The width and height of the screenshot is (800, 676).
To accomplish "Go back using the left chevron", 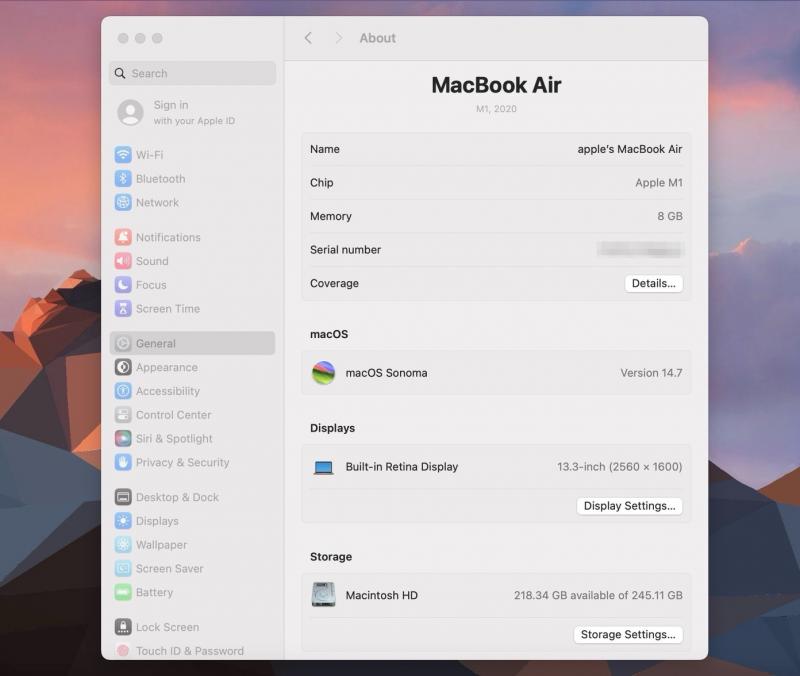I will tap(308, 38).
